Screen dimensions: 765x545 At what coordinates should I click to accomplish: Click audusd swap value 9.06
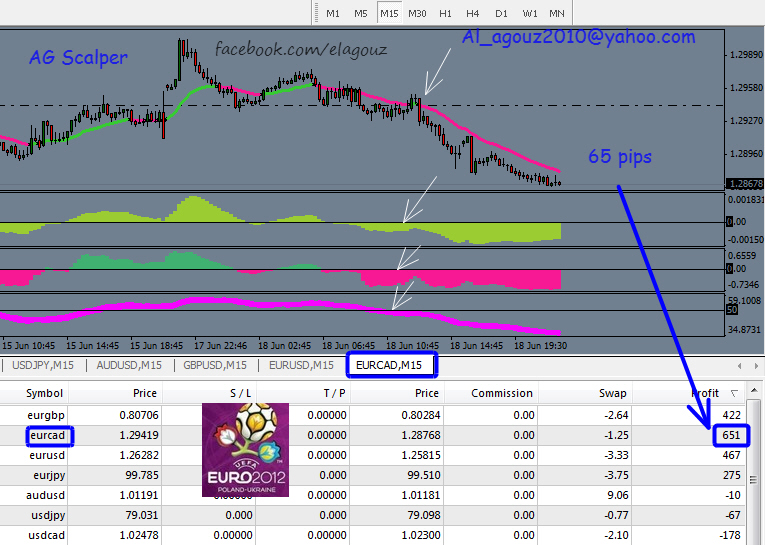tap(618, 495)
